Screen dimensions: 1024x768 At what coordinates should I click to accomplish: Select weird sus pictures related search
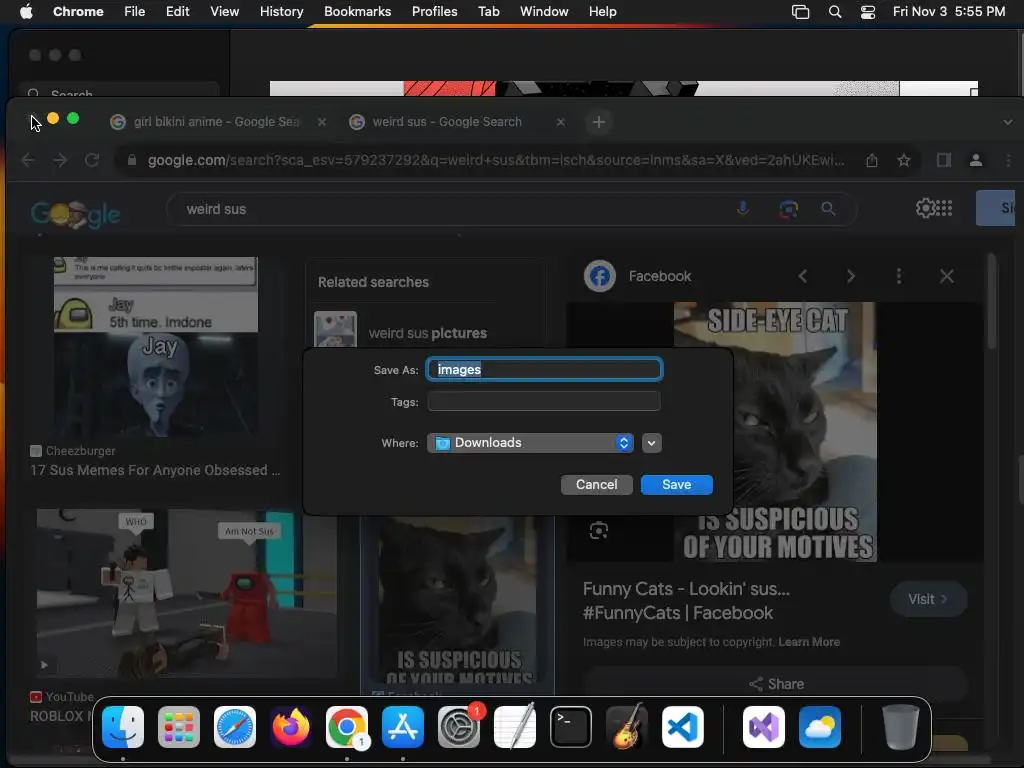click(428, 333)
